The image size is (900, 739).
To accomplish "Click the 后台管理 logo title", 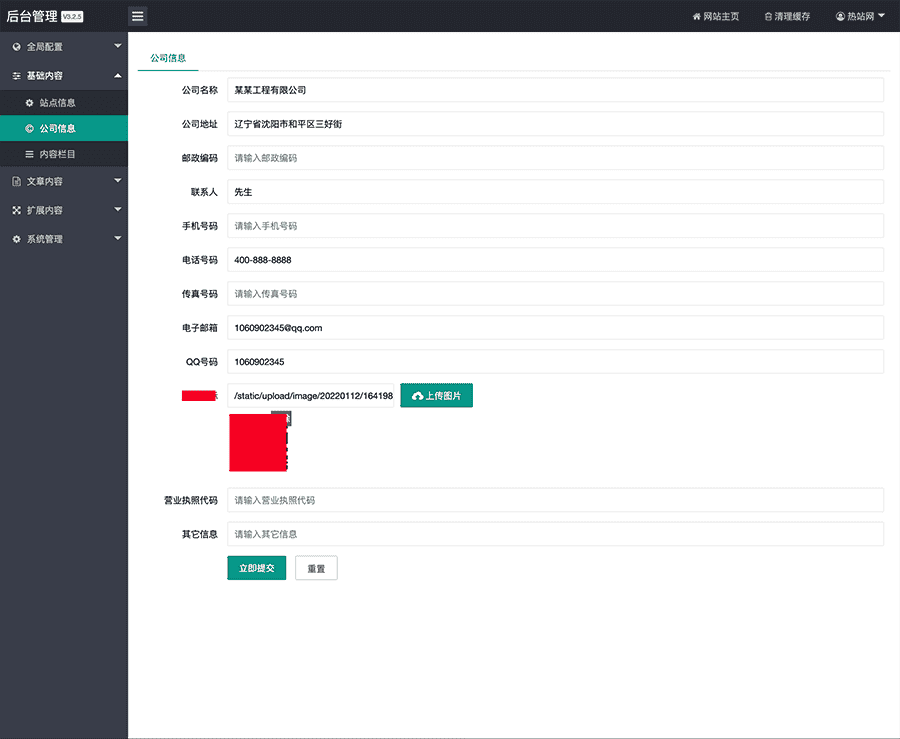I will (x=32, y=16).
